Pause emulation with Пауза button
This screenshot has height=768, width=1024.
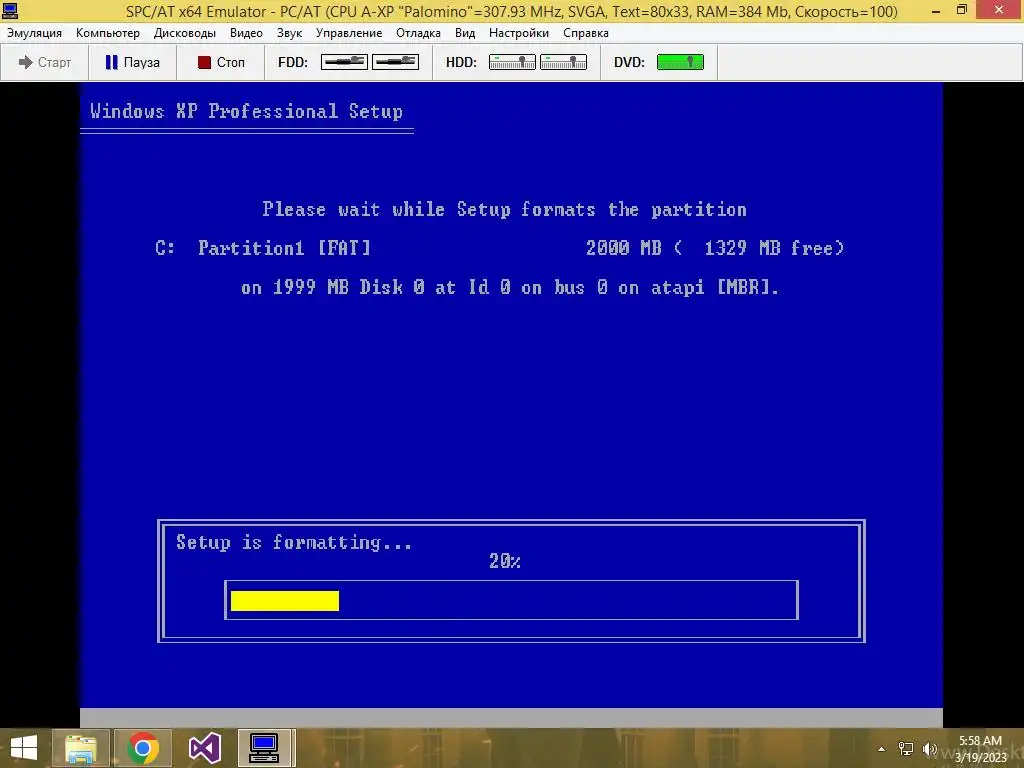(133, 62)
